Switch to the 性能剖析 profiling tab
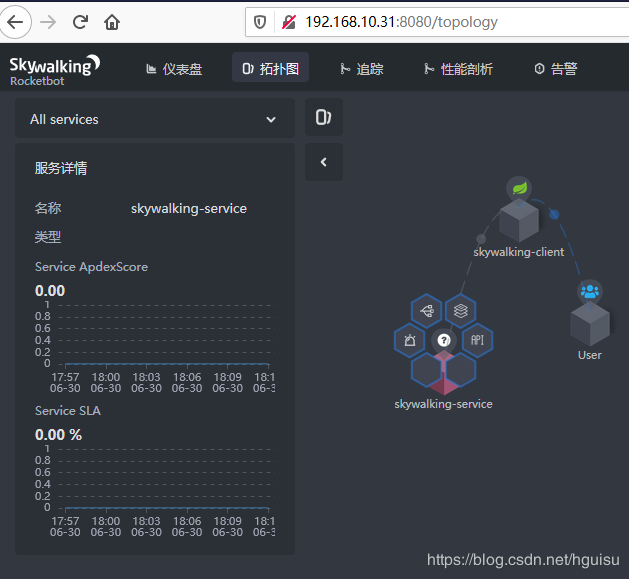 click(x=459, y=69)
